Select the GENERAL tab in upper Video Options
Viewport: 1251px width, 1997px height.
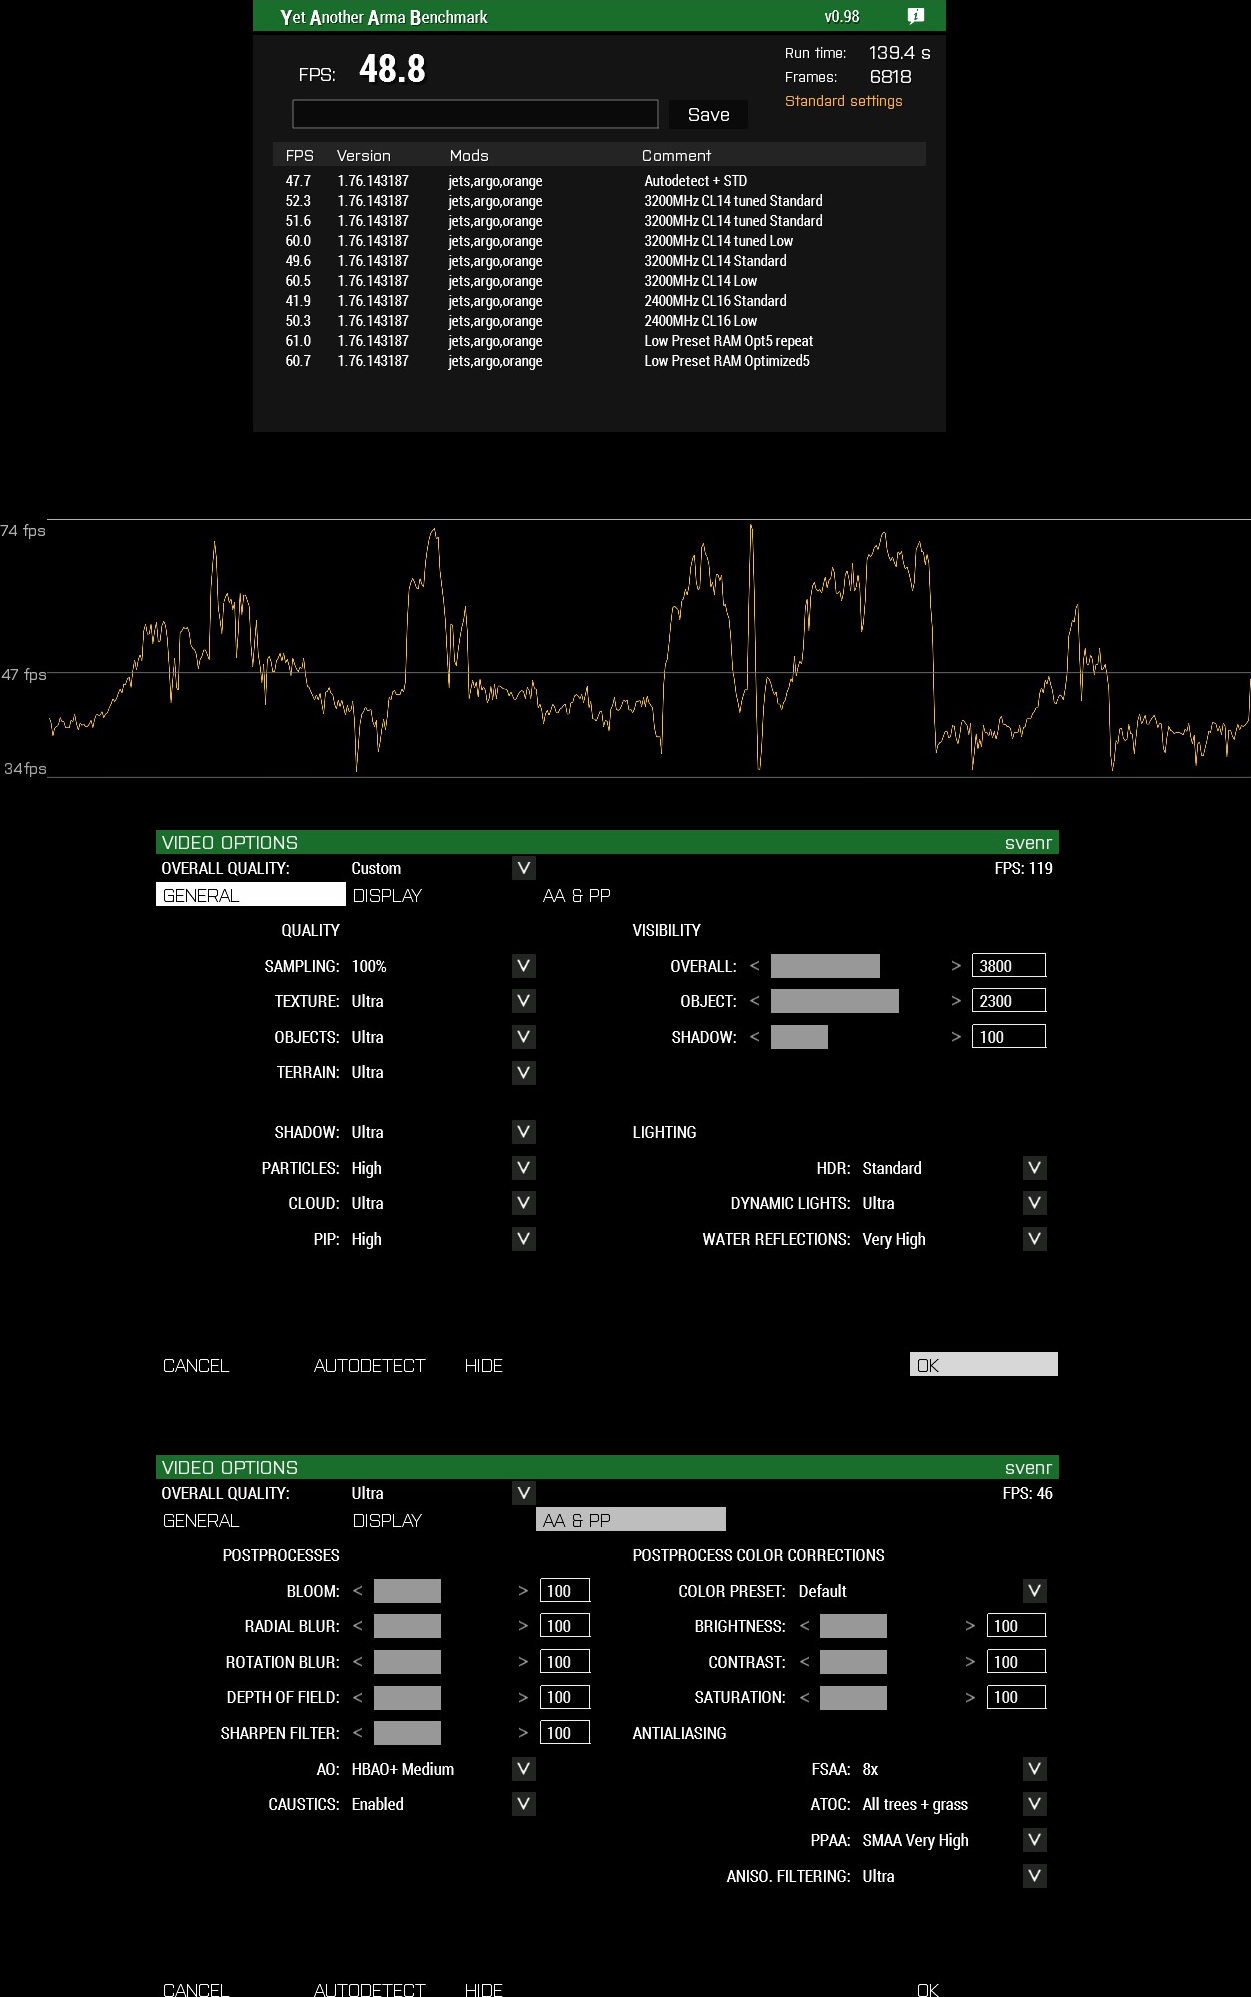pyautogui.click(x=251, y=895)
